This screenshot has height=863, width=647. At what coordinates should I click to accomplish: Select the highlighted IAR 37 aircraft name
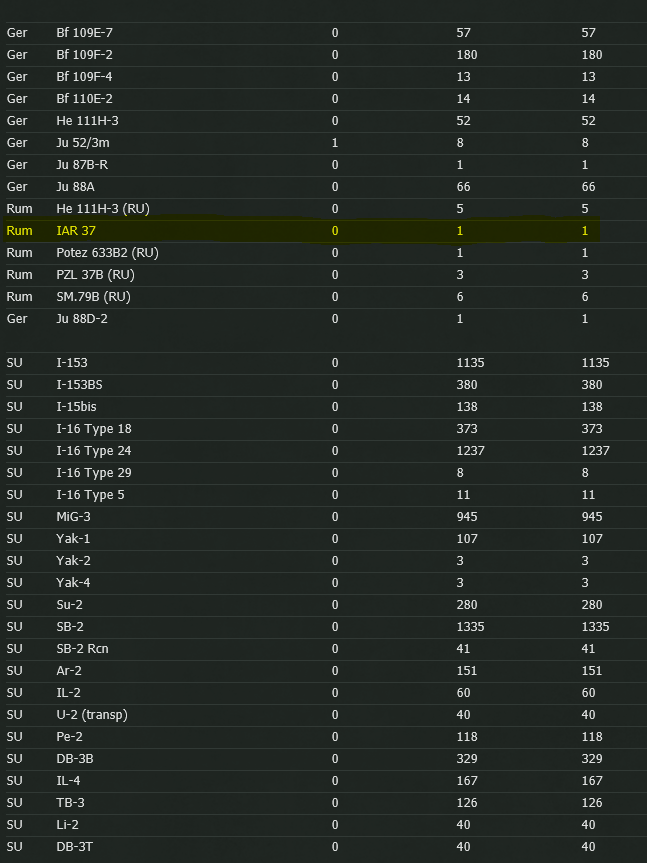click(x=76, y=231)
